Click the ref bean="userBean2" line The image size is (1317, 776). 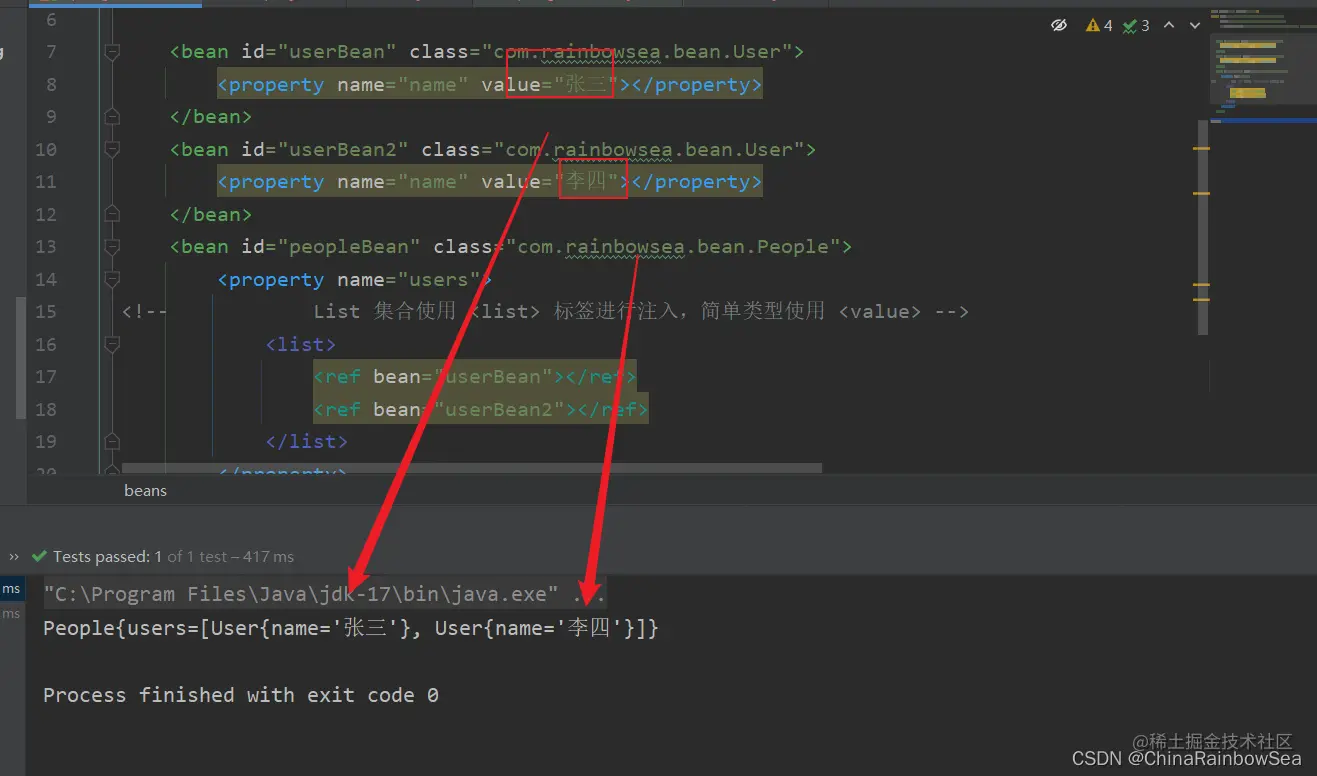[x=480, y=409]
